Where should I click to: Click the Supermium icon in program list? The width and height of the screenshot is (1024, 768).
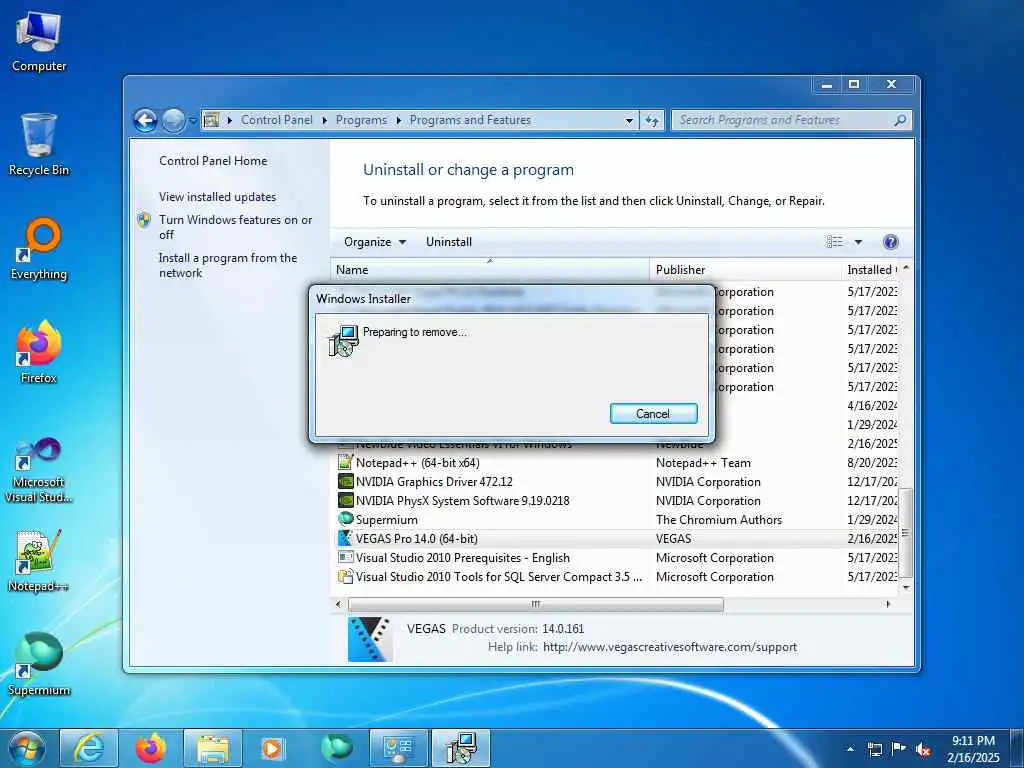[345, 519]
